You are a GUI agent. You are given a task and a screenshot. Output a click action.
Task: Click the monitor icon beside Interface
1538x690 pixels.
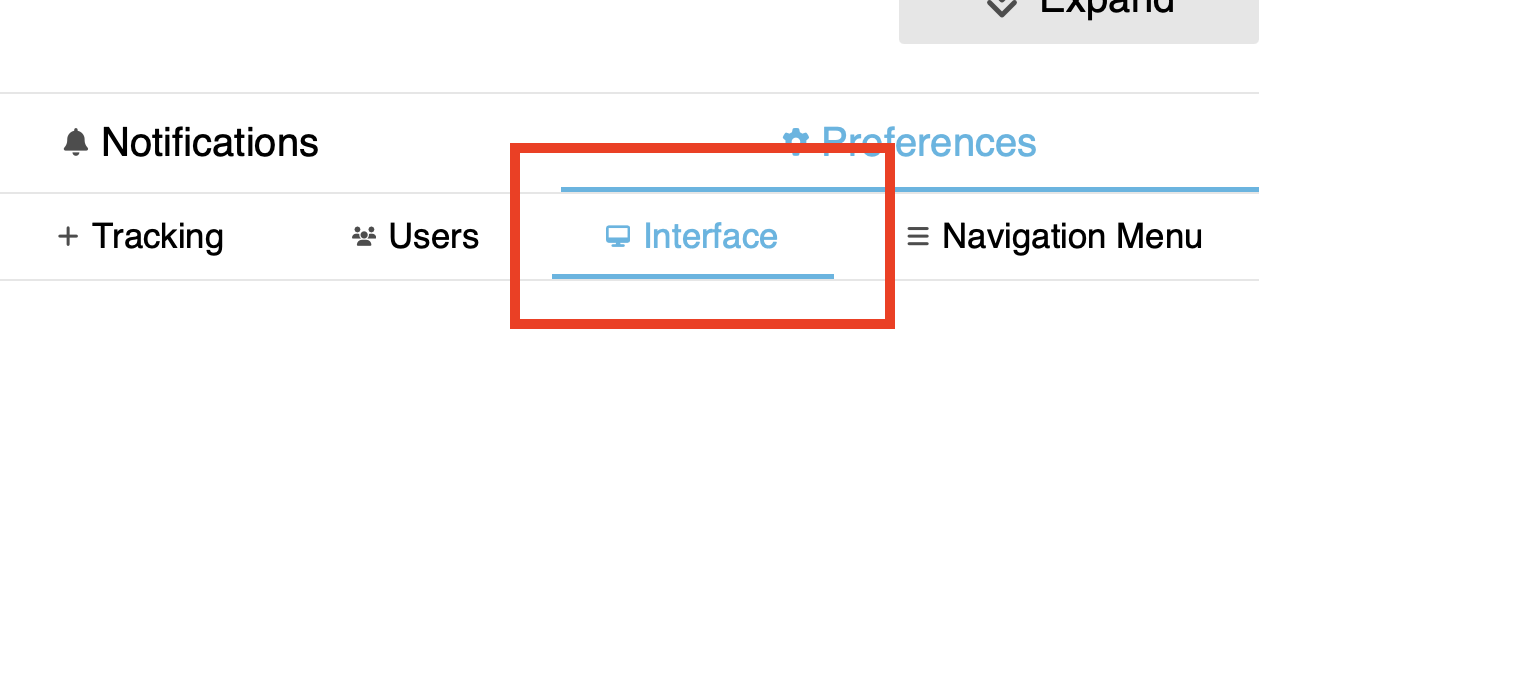click(618, 237)
